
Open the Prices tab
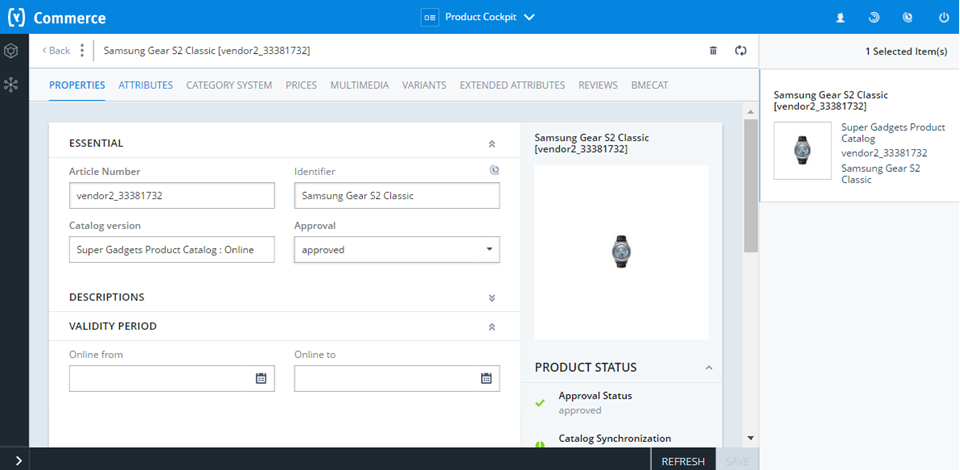[x=301, y=85]
